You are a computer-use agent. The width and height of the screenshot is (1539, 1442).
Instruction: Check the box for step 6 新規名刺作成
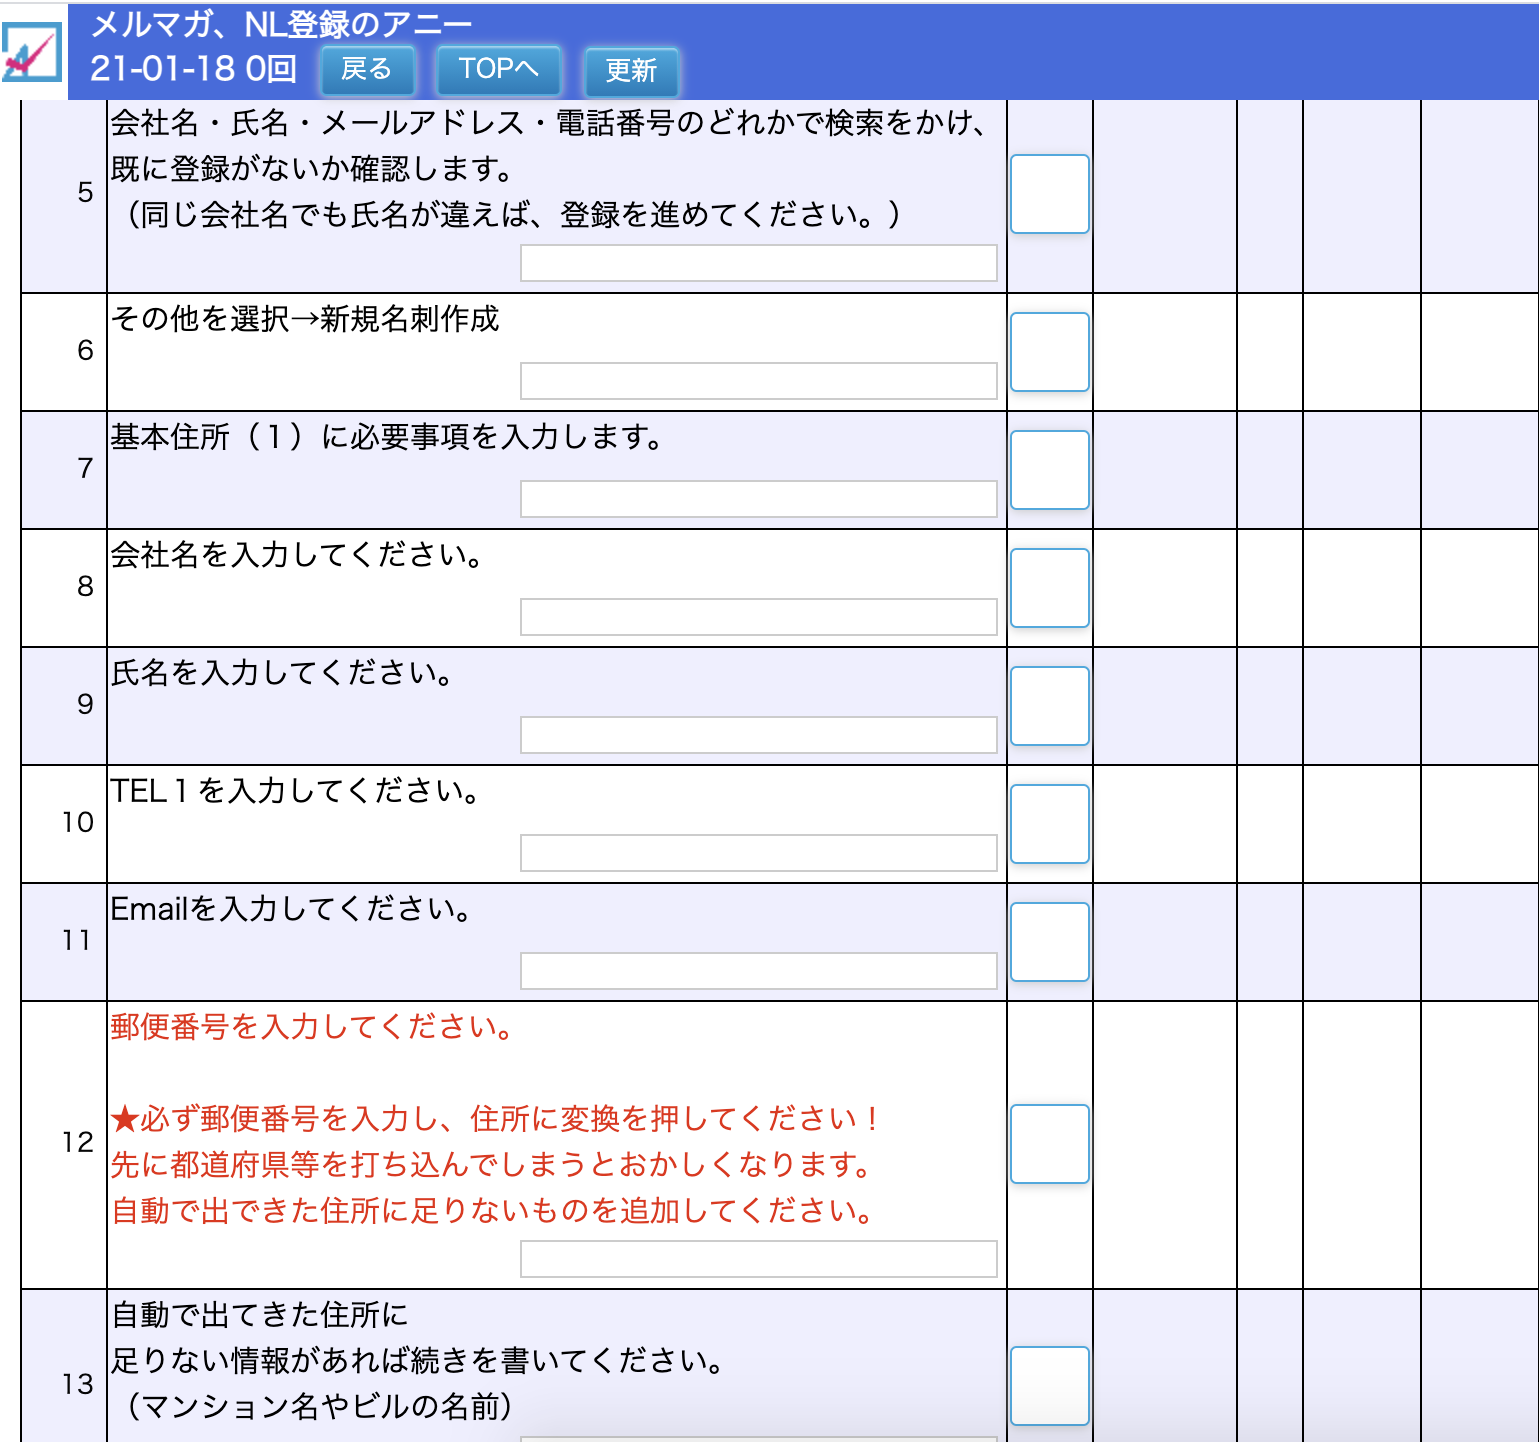tap(1049, 352)
